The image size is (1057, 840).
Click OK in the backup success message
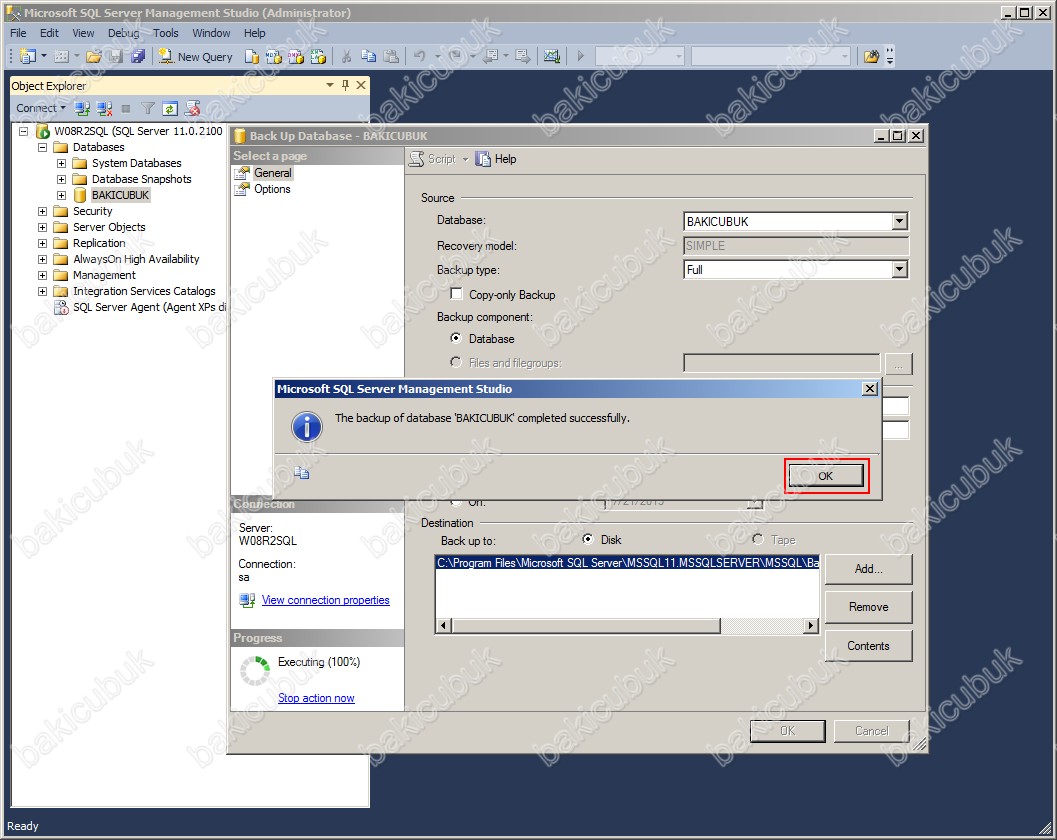[826, 476]
